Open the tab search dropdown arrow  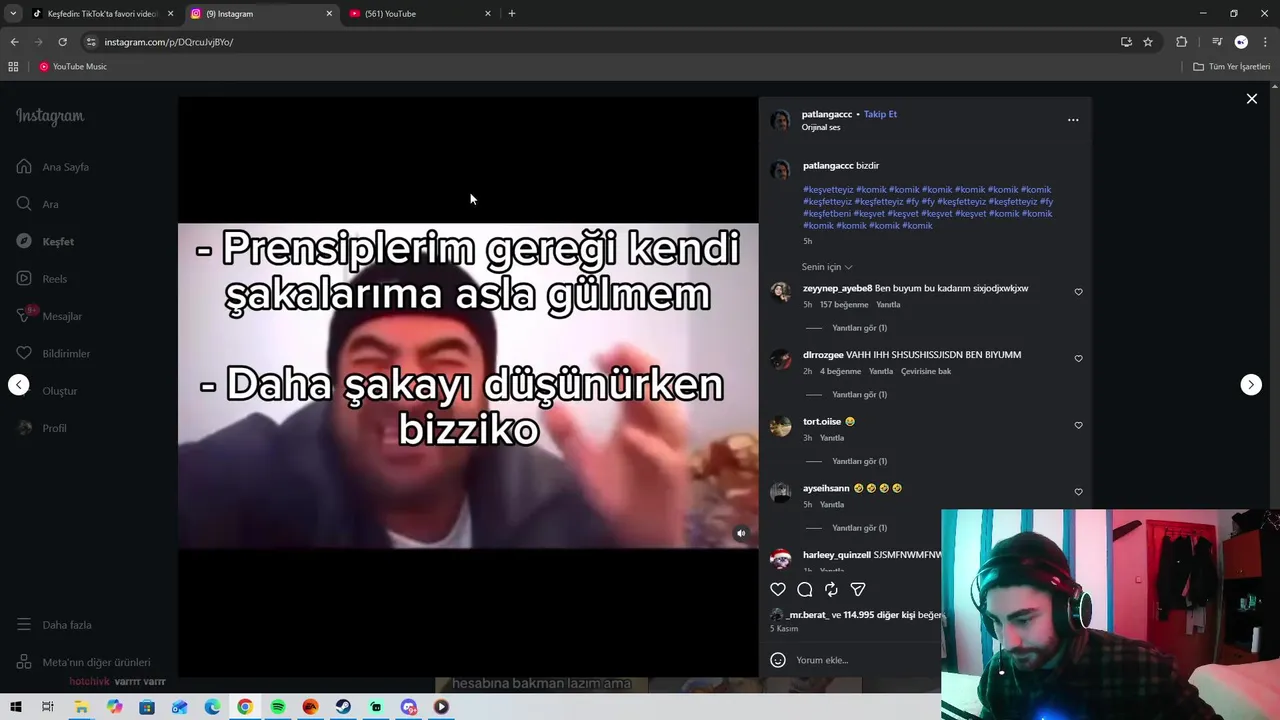click(13, 14)
